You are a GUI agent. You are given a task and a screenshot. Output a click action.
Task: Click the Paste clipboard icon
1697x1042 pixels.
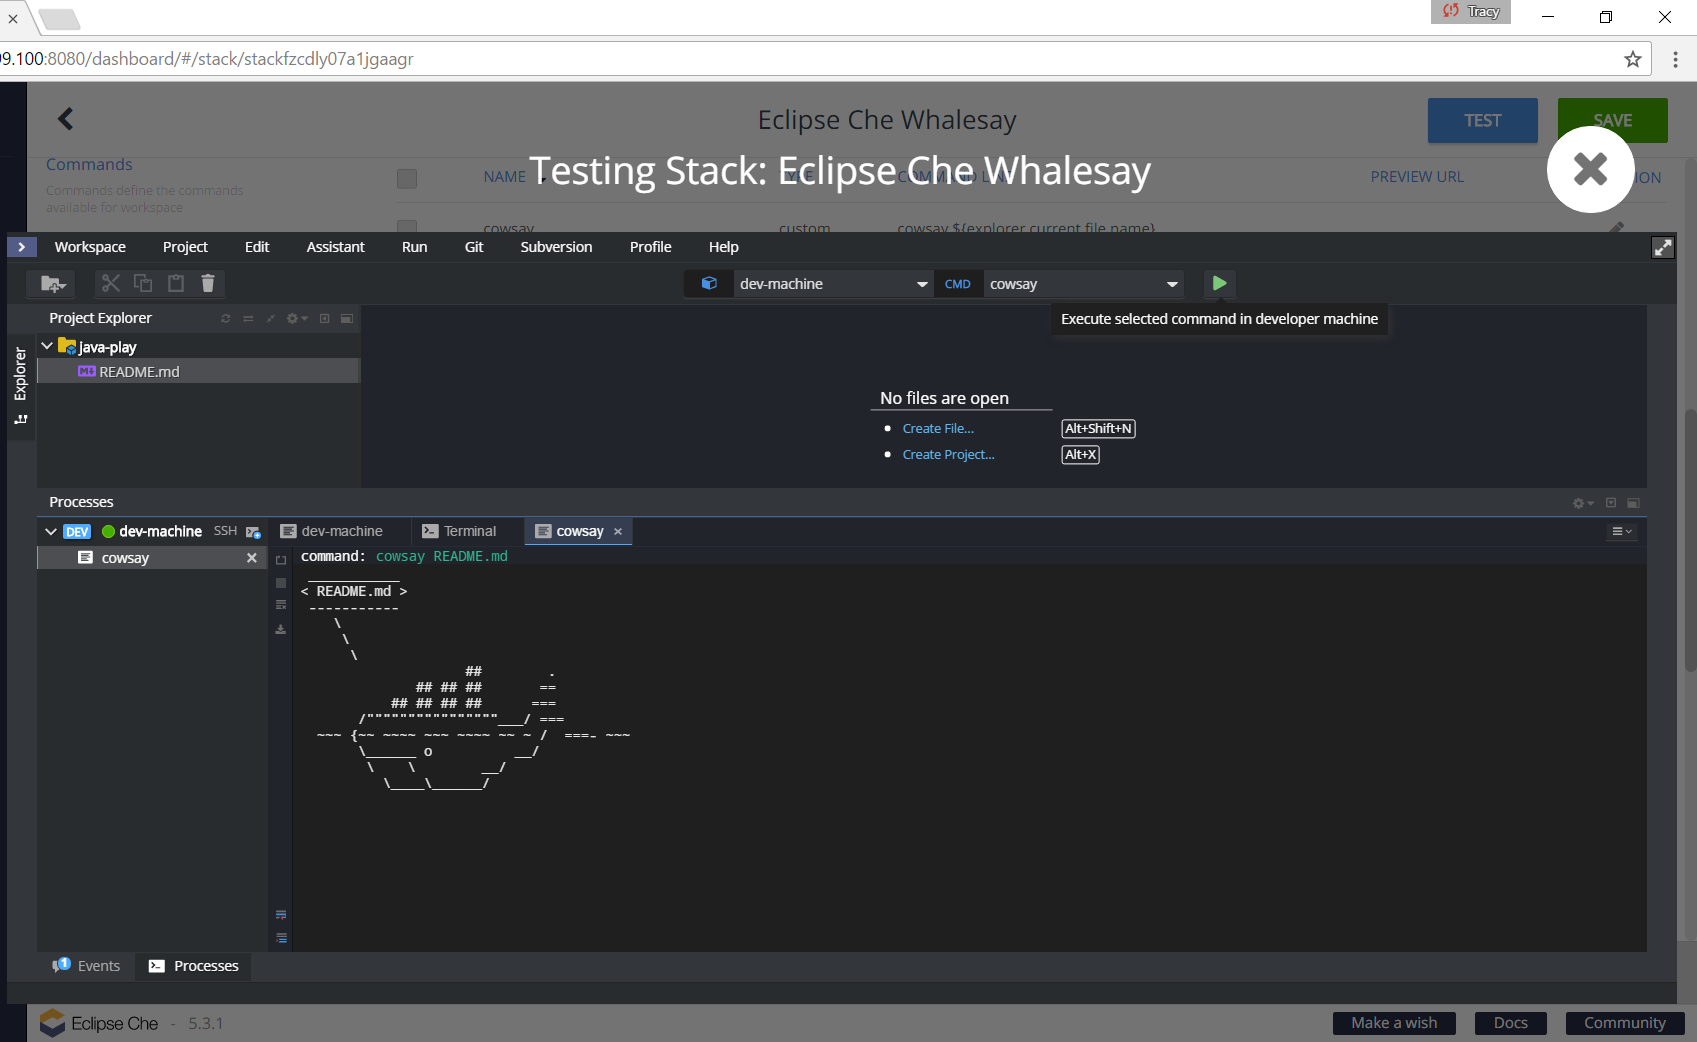click(176, 284)
